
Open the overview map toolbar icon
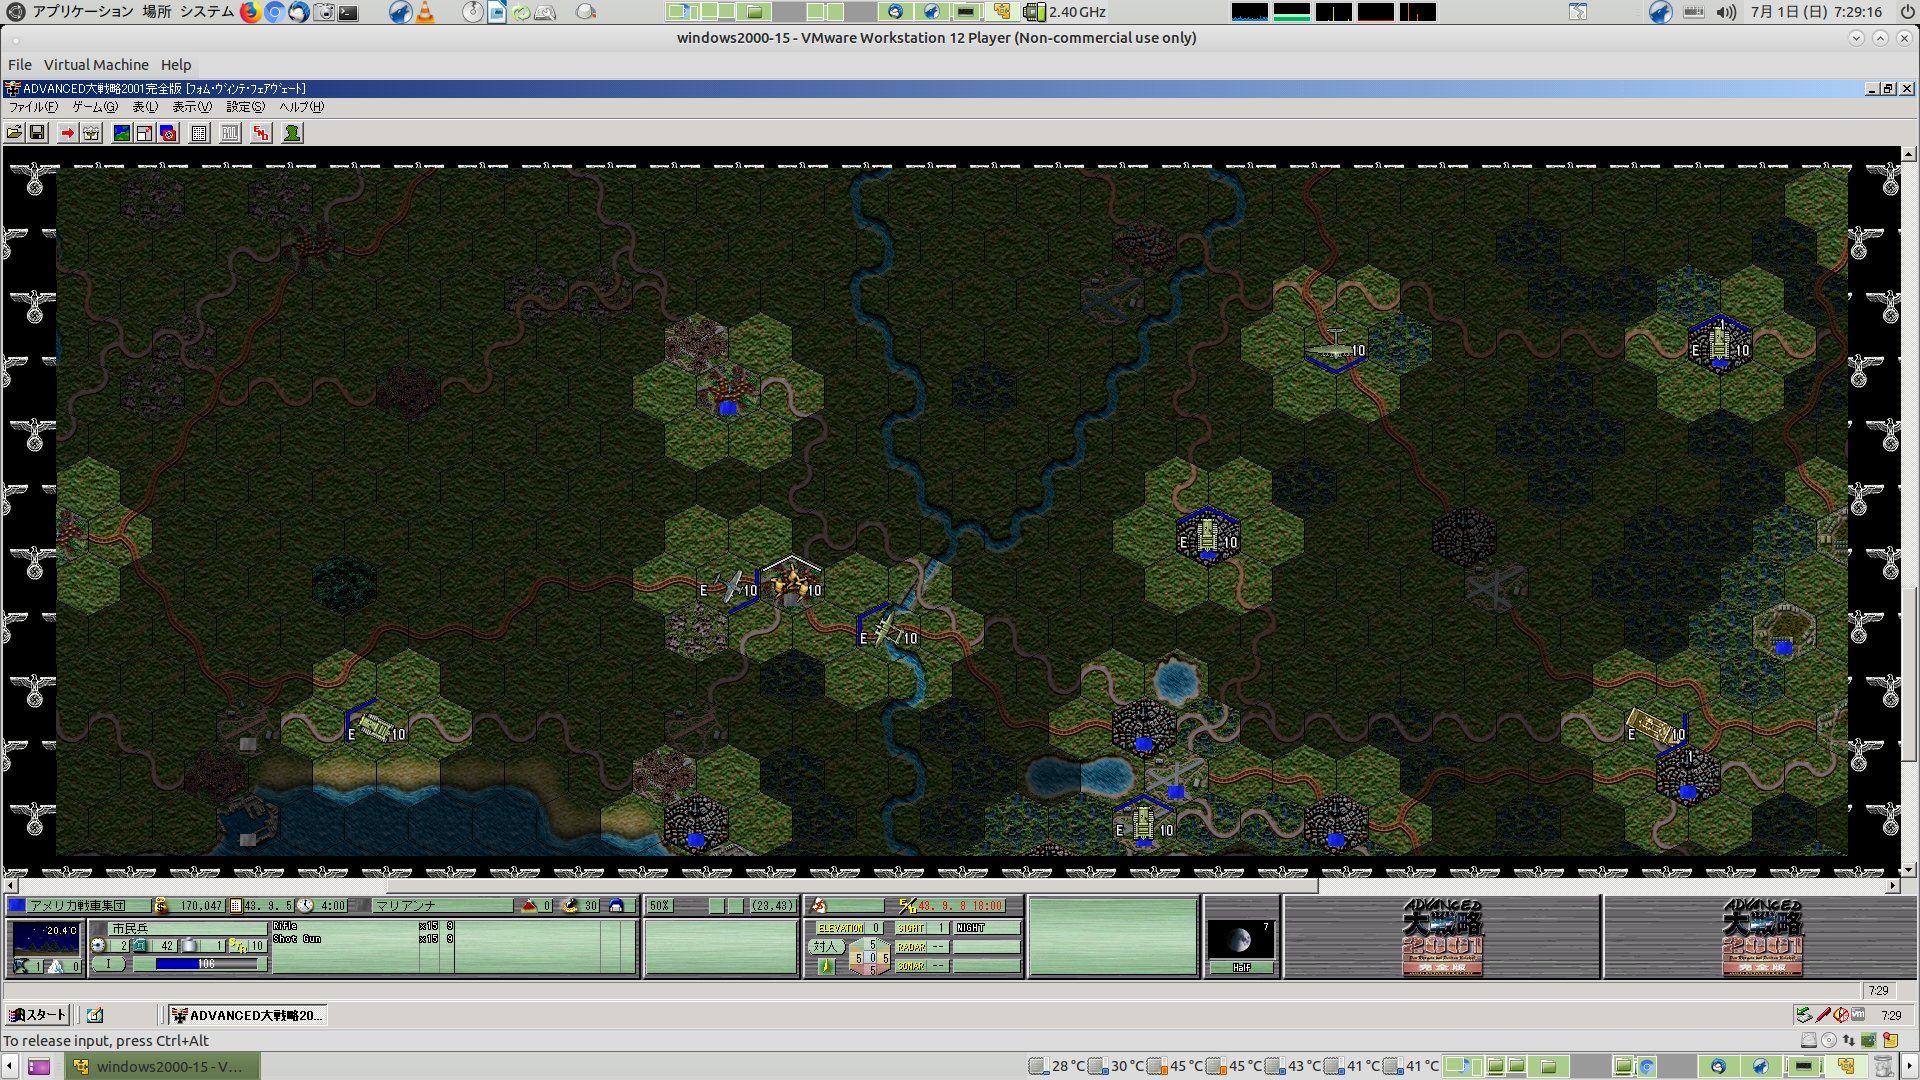click(122, 133)
